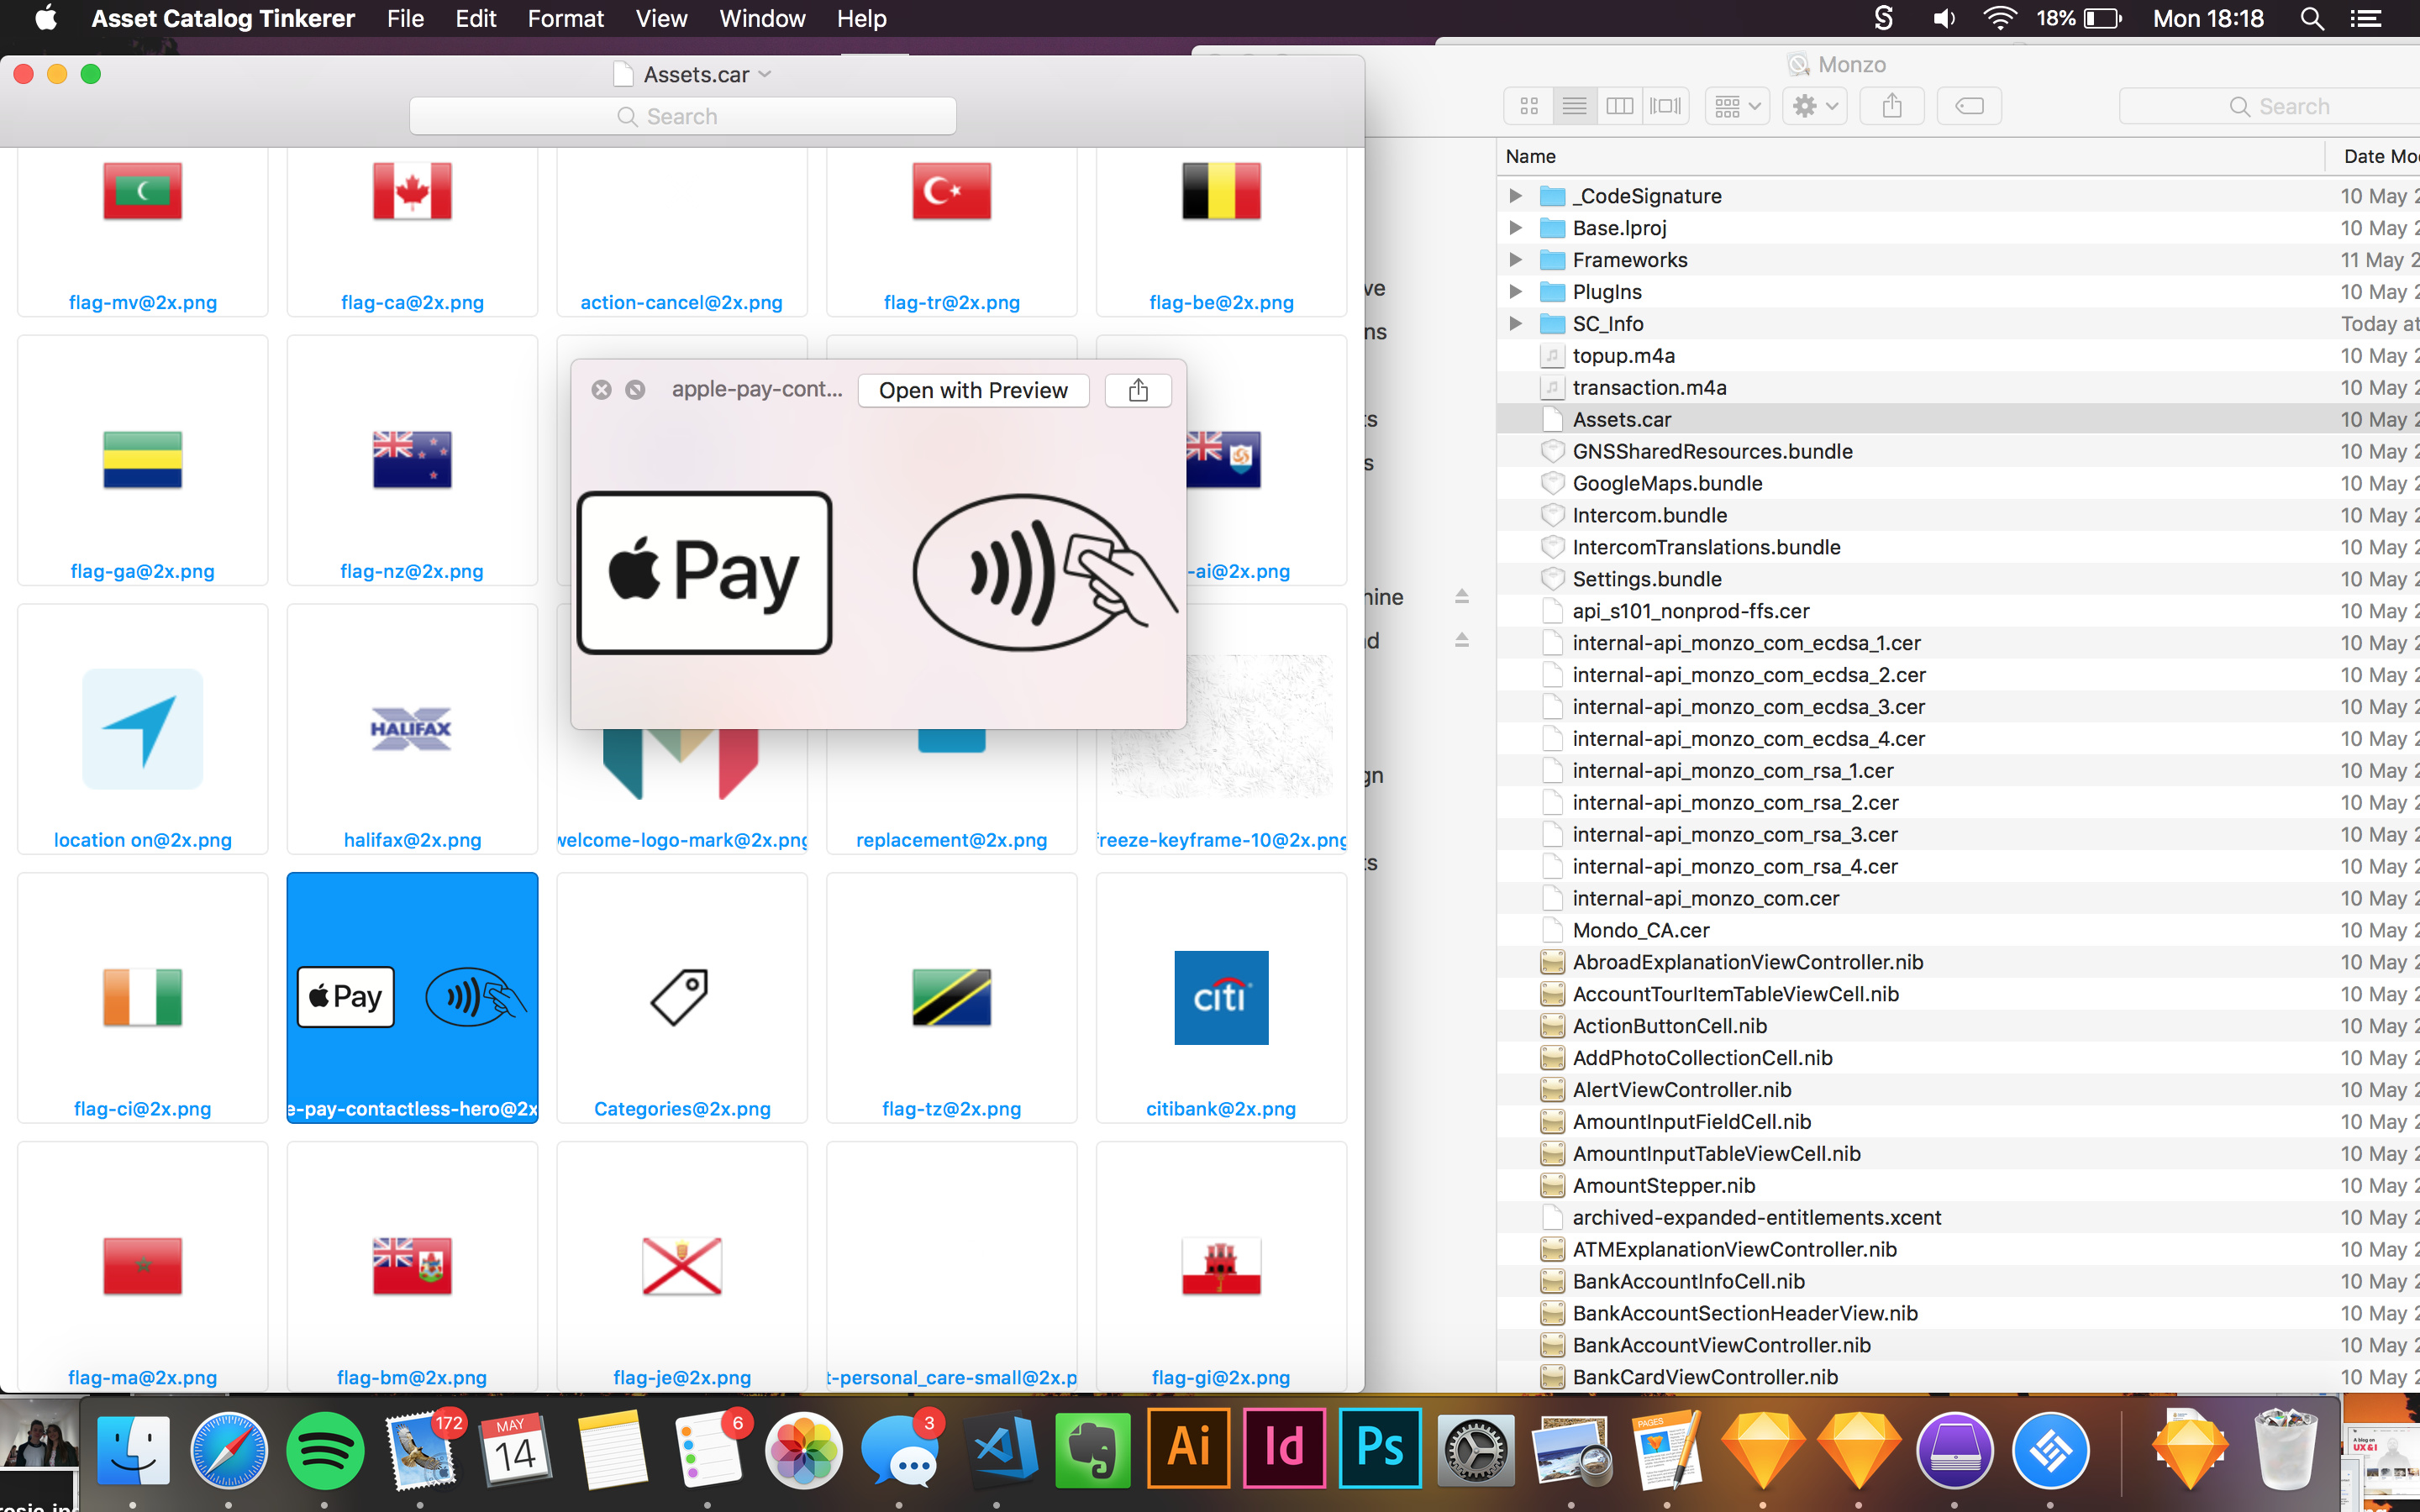Open Finder from the Dock
This screenshot has height=1512, width=2420.
click(133, 1449)
